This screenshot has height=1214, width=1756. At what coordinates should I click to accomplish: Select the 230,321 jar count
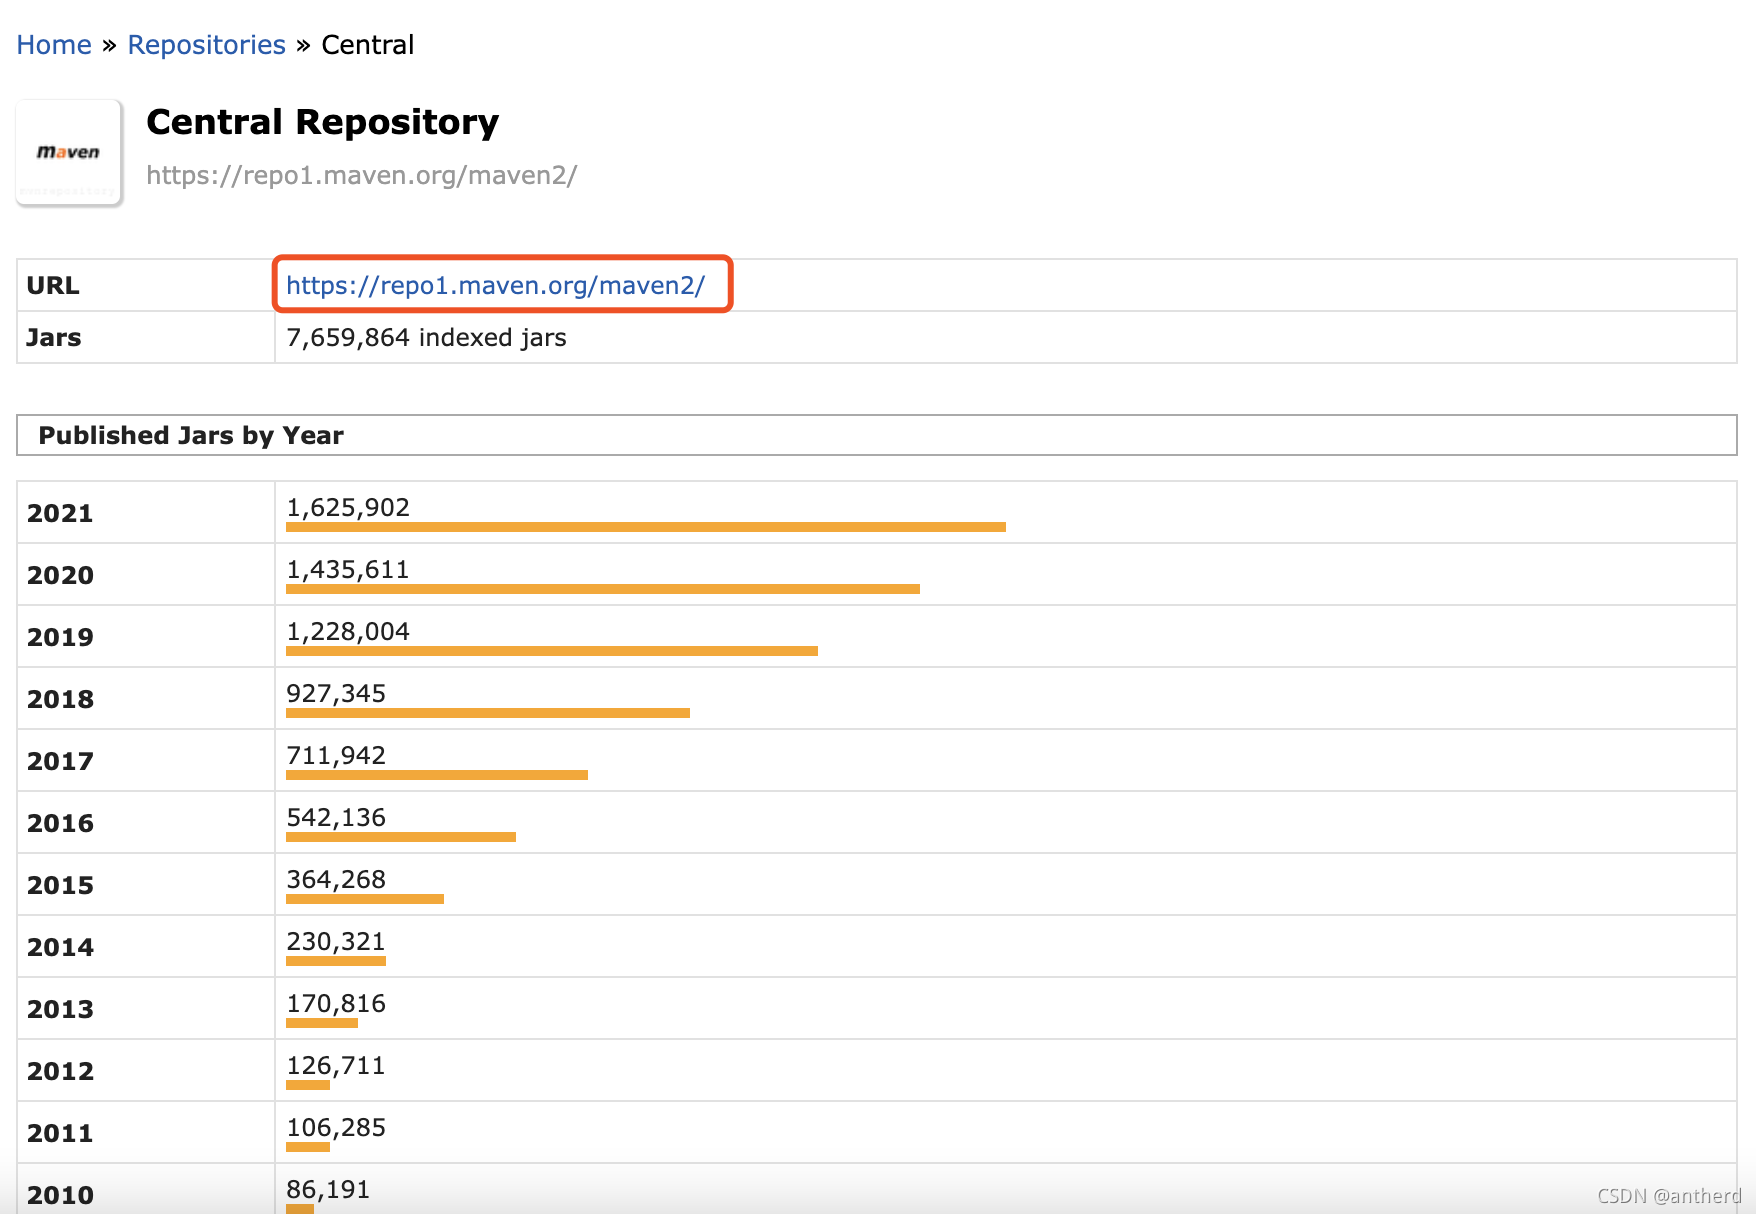(x=336, y=941)
